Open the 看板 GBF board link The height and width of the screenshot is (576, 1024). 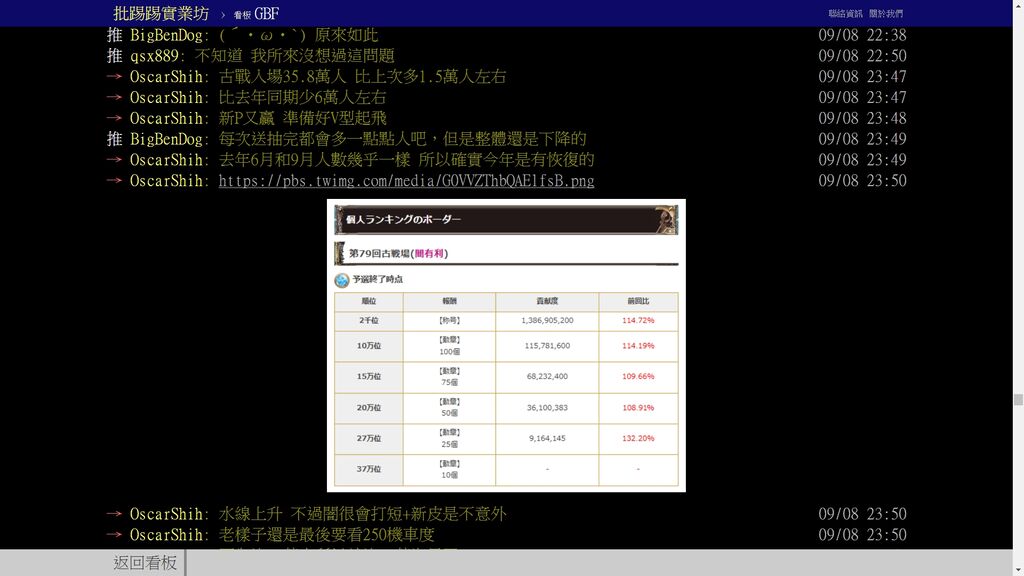point(256,14)
